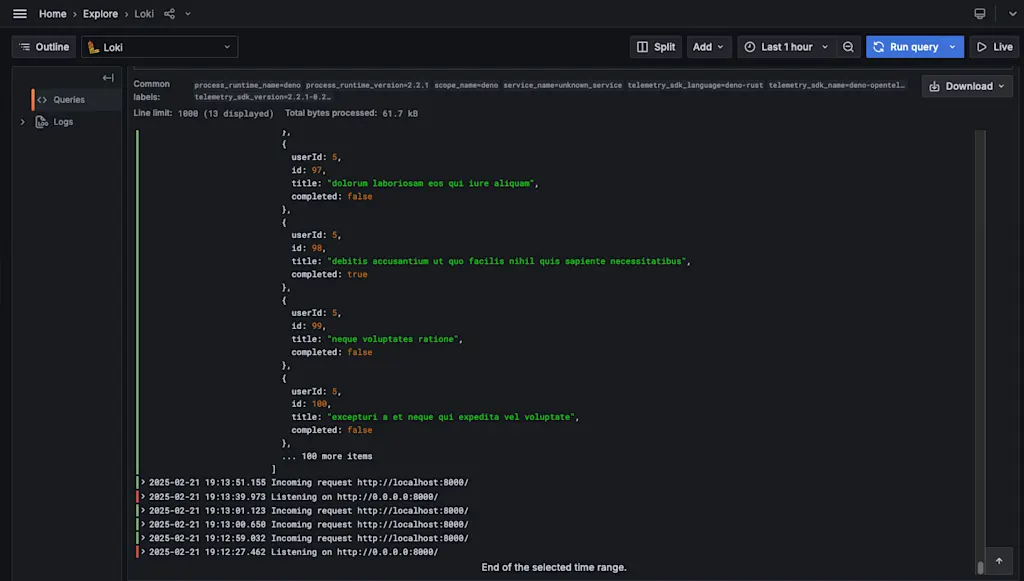Click the Split view button
The image size is (1024, 581).
[656, 47]
